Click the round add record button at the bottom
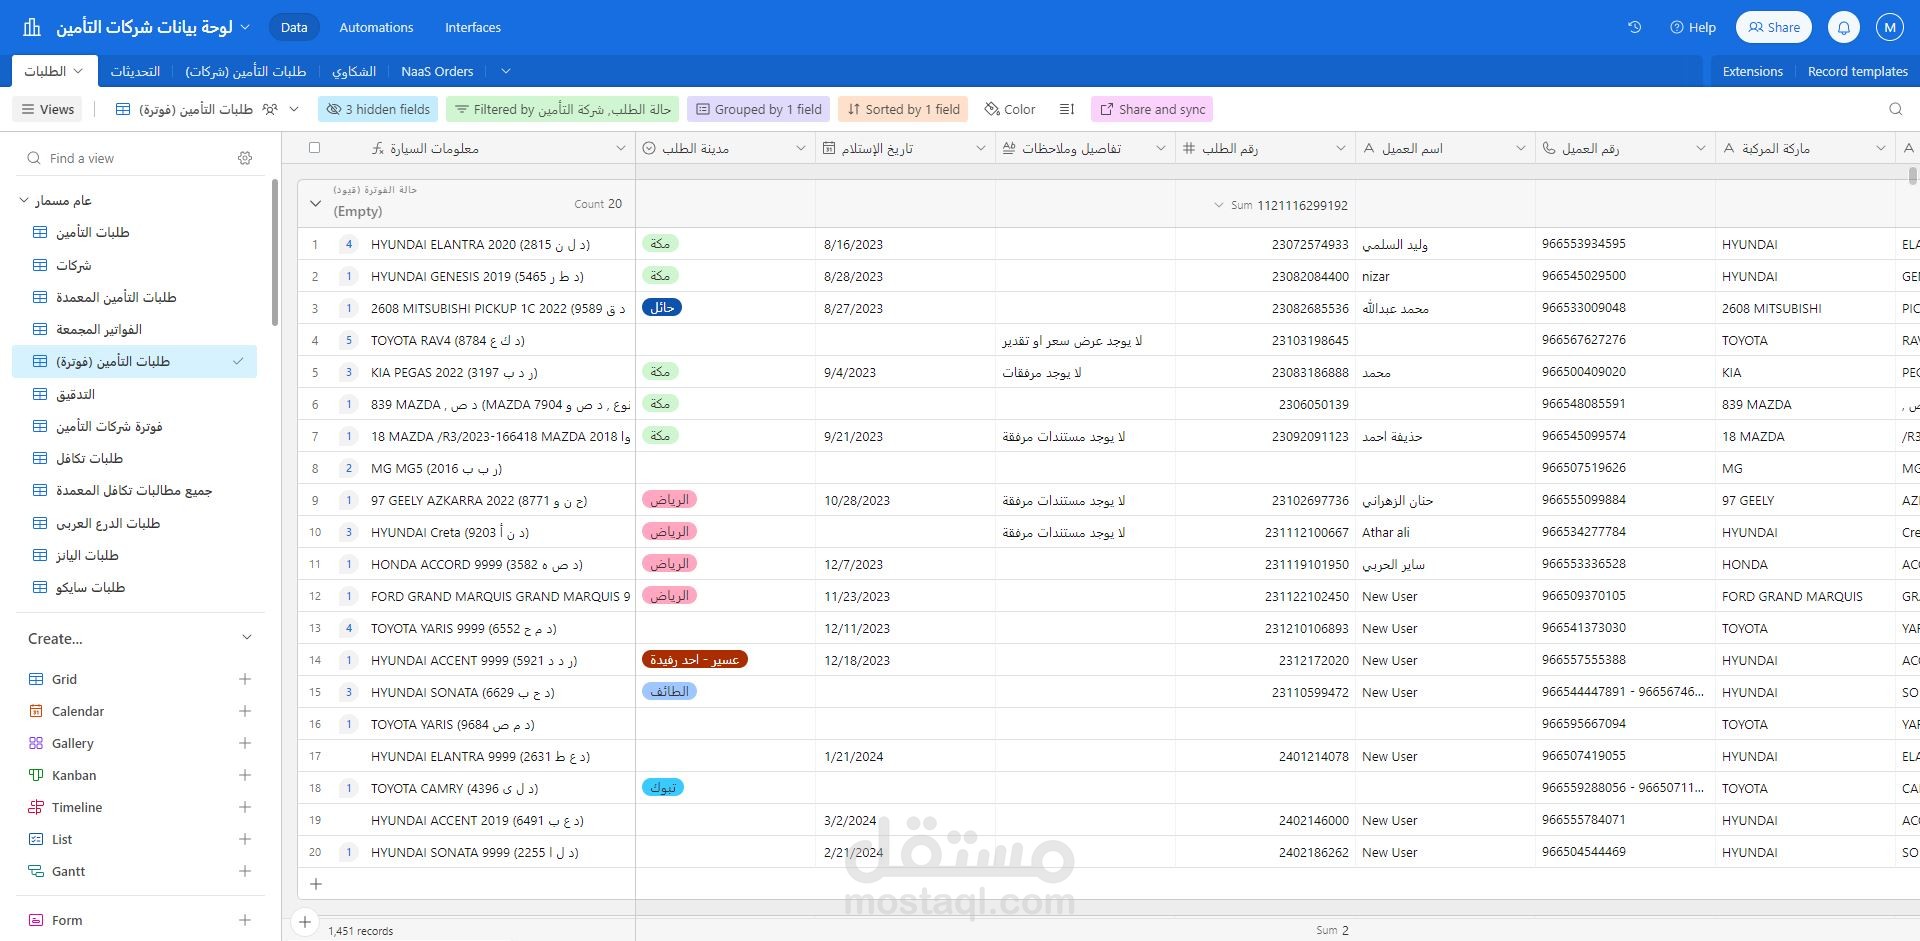The width and height of the screenshot is (1920, 941). coord(305,922)
